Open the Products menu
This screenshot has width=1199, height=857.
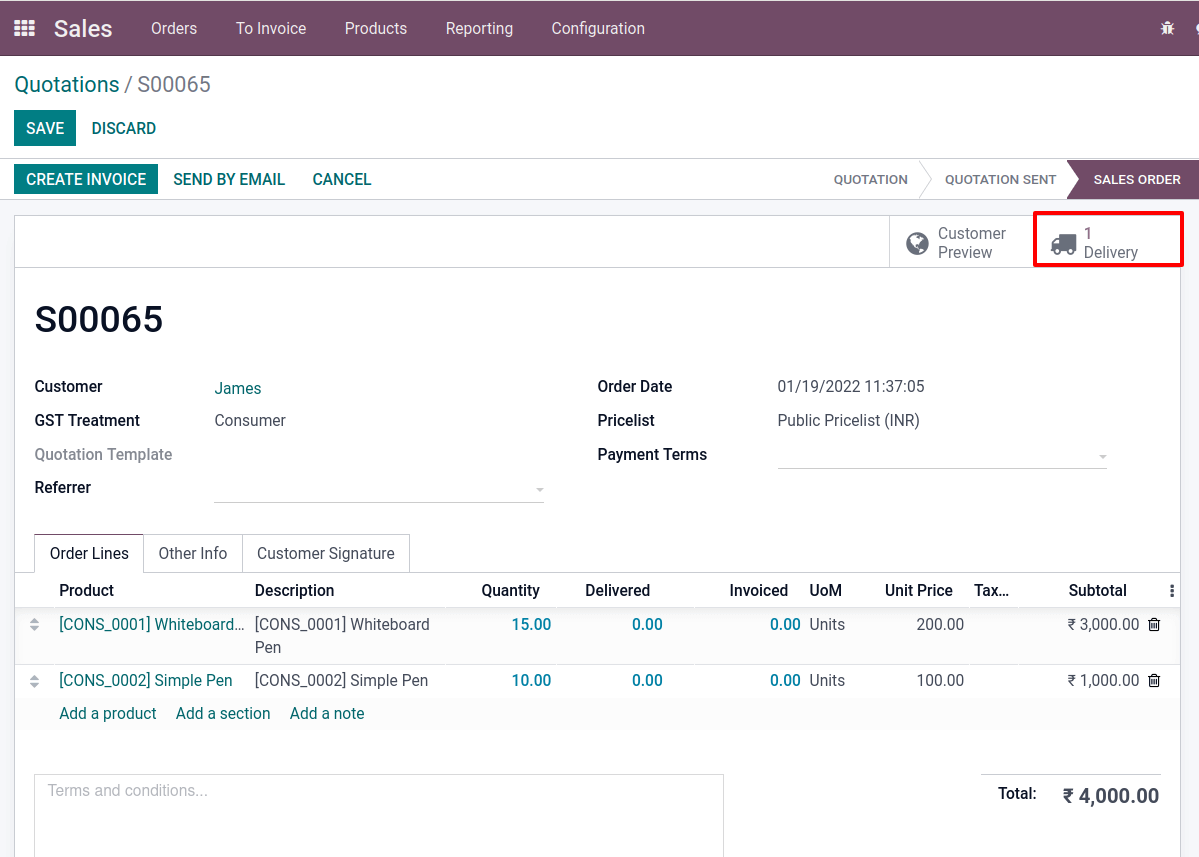click(x=375, y=28)
